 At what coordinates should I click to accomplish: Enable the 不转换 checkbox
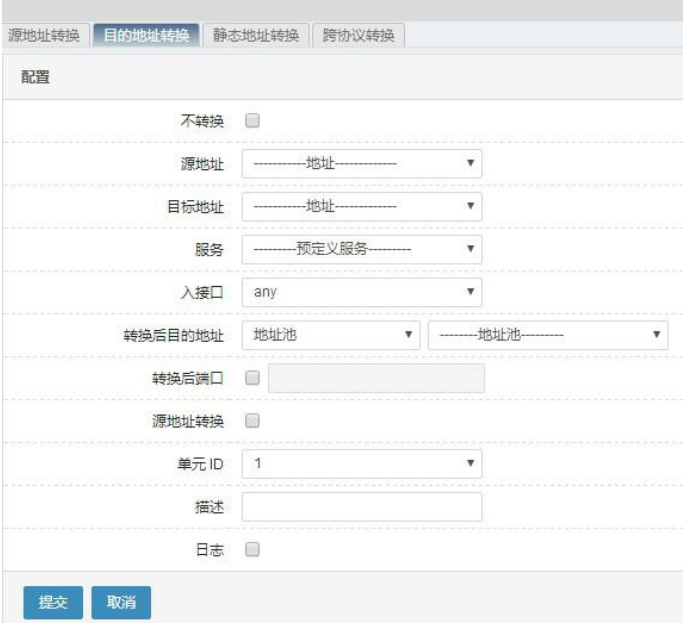(252, 120)
